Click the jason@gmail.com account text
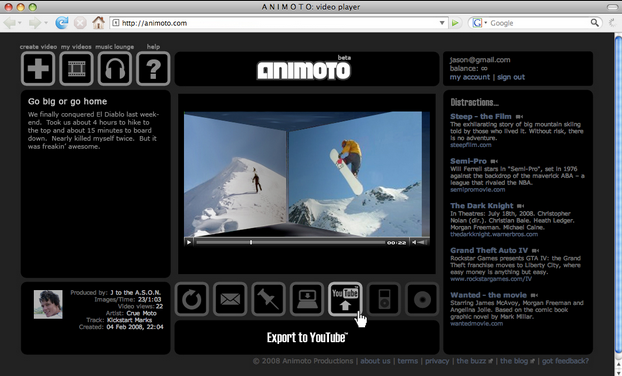This screenshot has width=622, height=376. pyautogui.click(x=480, y=60)
